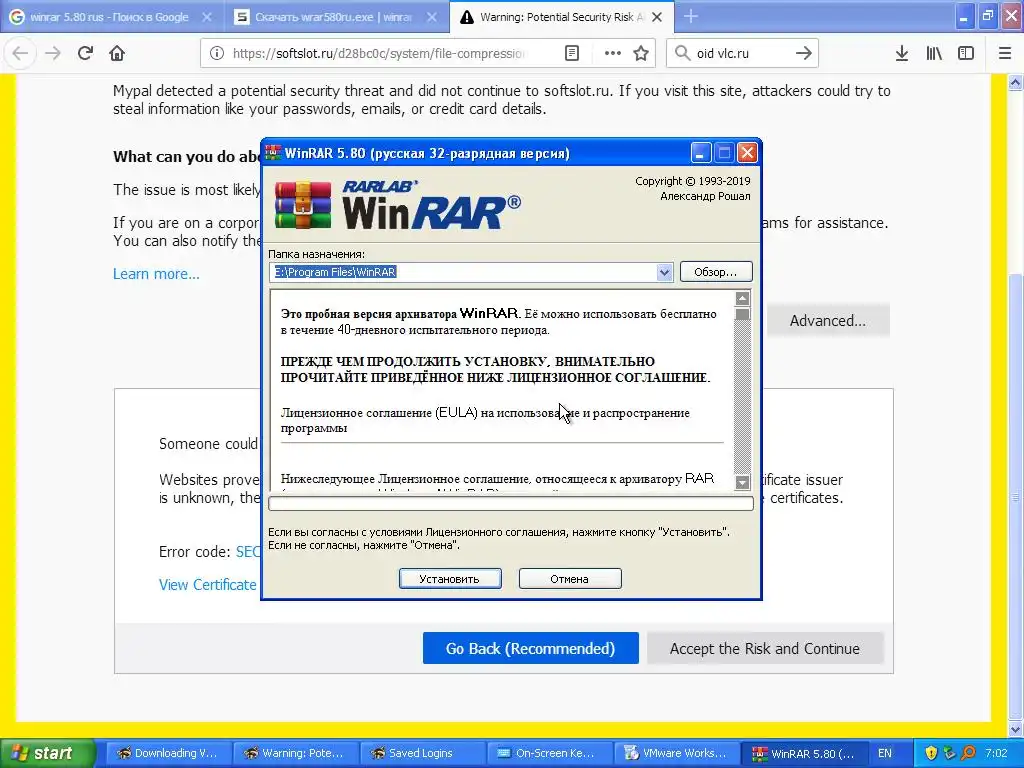This screenshot has width=1024, height=768.
Task: Click the taskbar clock showing 7:02
Action: [x=997, y=753]
